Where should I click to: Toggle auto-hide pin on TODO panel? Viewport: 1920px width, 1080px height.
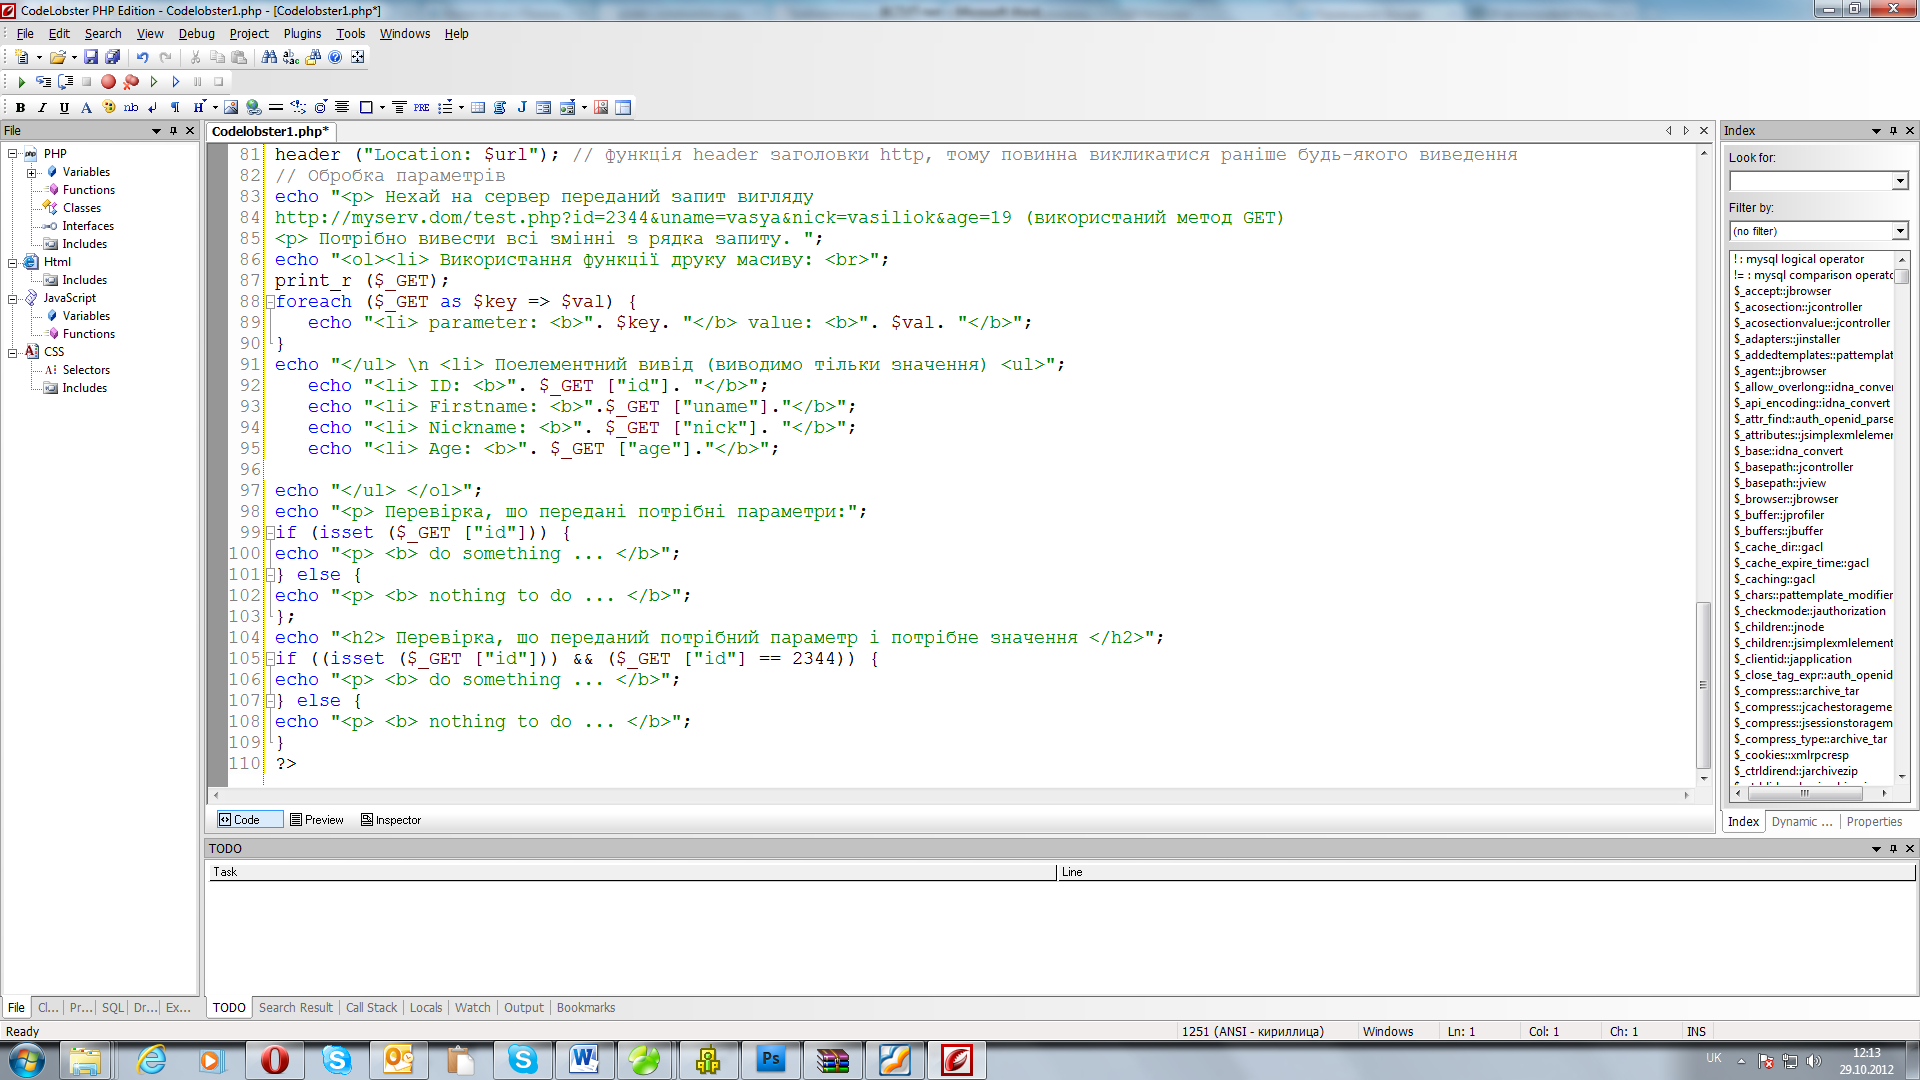1893,849
